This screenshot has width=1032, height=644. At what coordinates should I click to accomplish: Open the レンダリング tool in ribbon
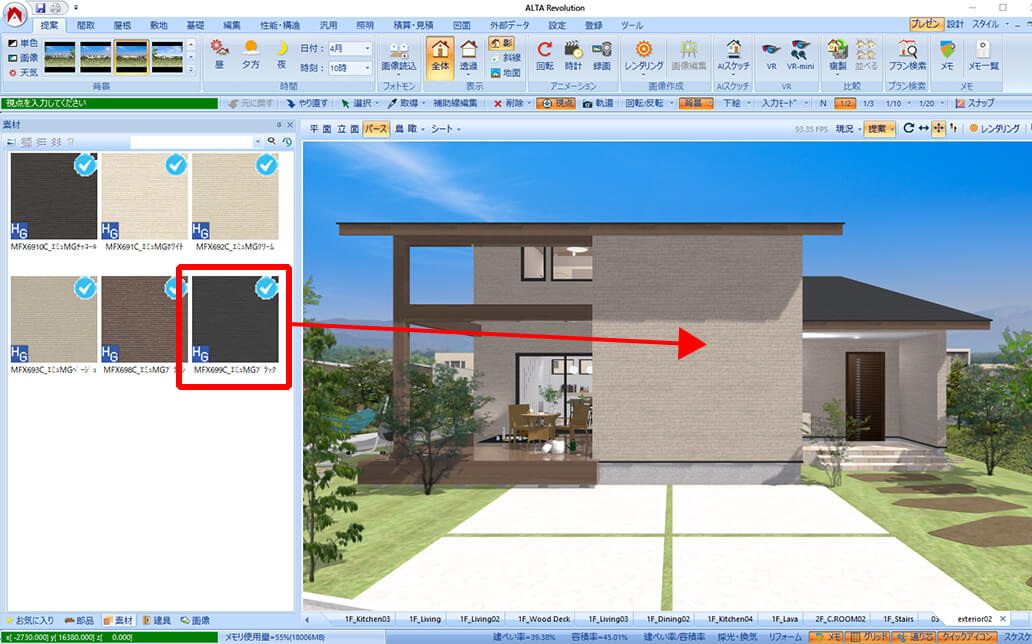(643, 53)
